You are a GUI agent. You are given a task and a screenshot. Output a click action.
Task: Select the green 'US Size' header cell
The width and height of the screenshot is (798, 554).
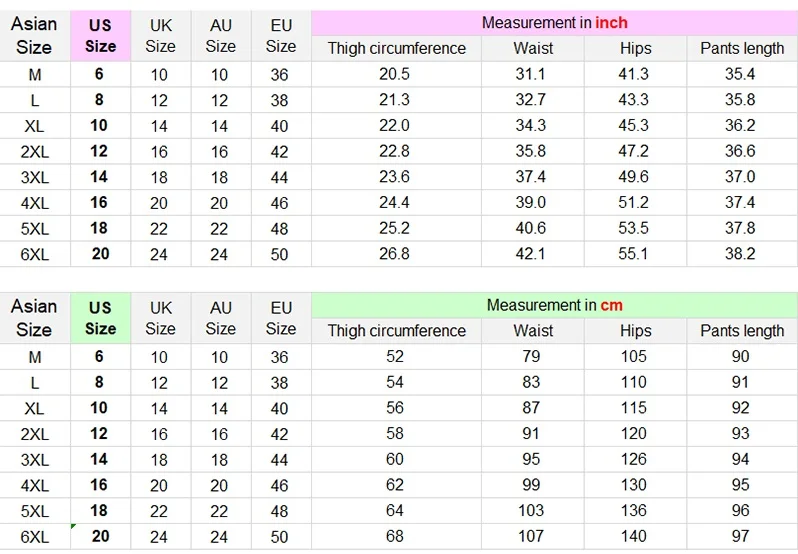[x=100, y=318]
